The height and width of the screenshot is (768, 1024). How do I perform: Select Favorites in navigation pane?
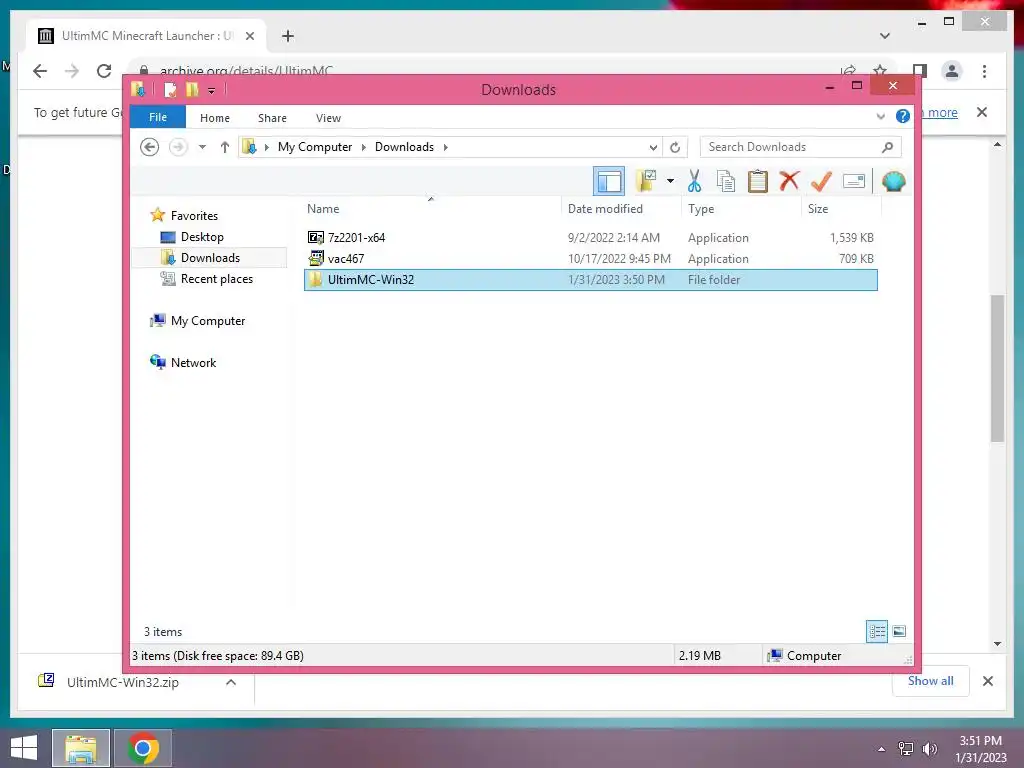pyautogui.click(x=194, y=216)
